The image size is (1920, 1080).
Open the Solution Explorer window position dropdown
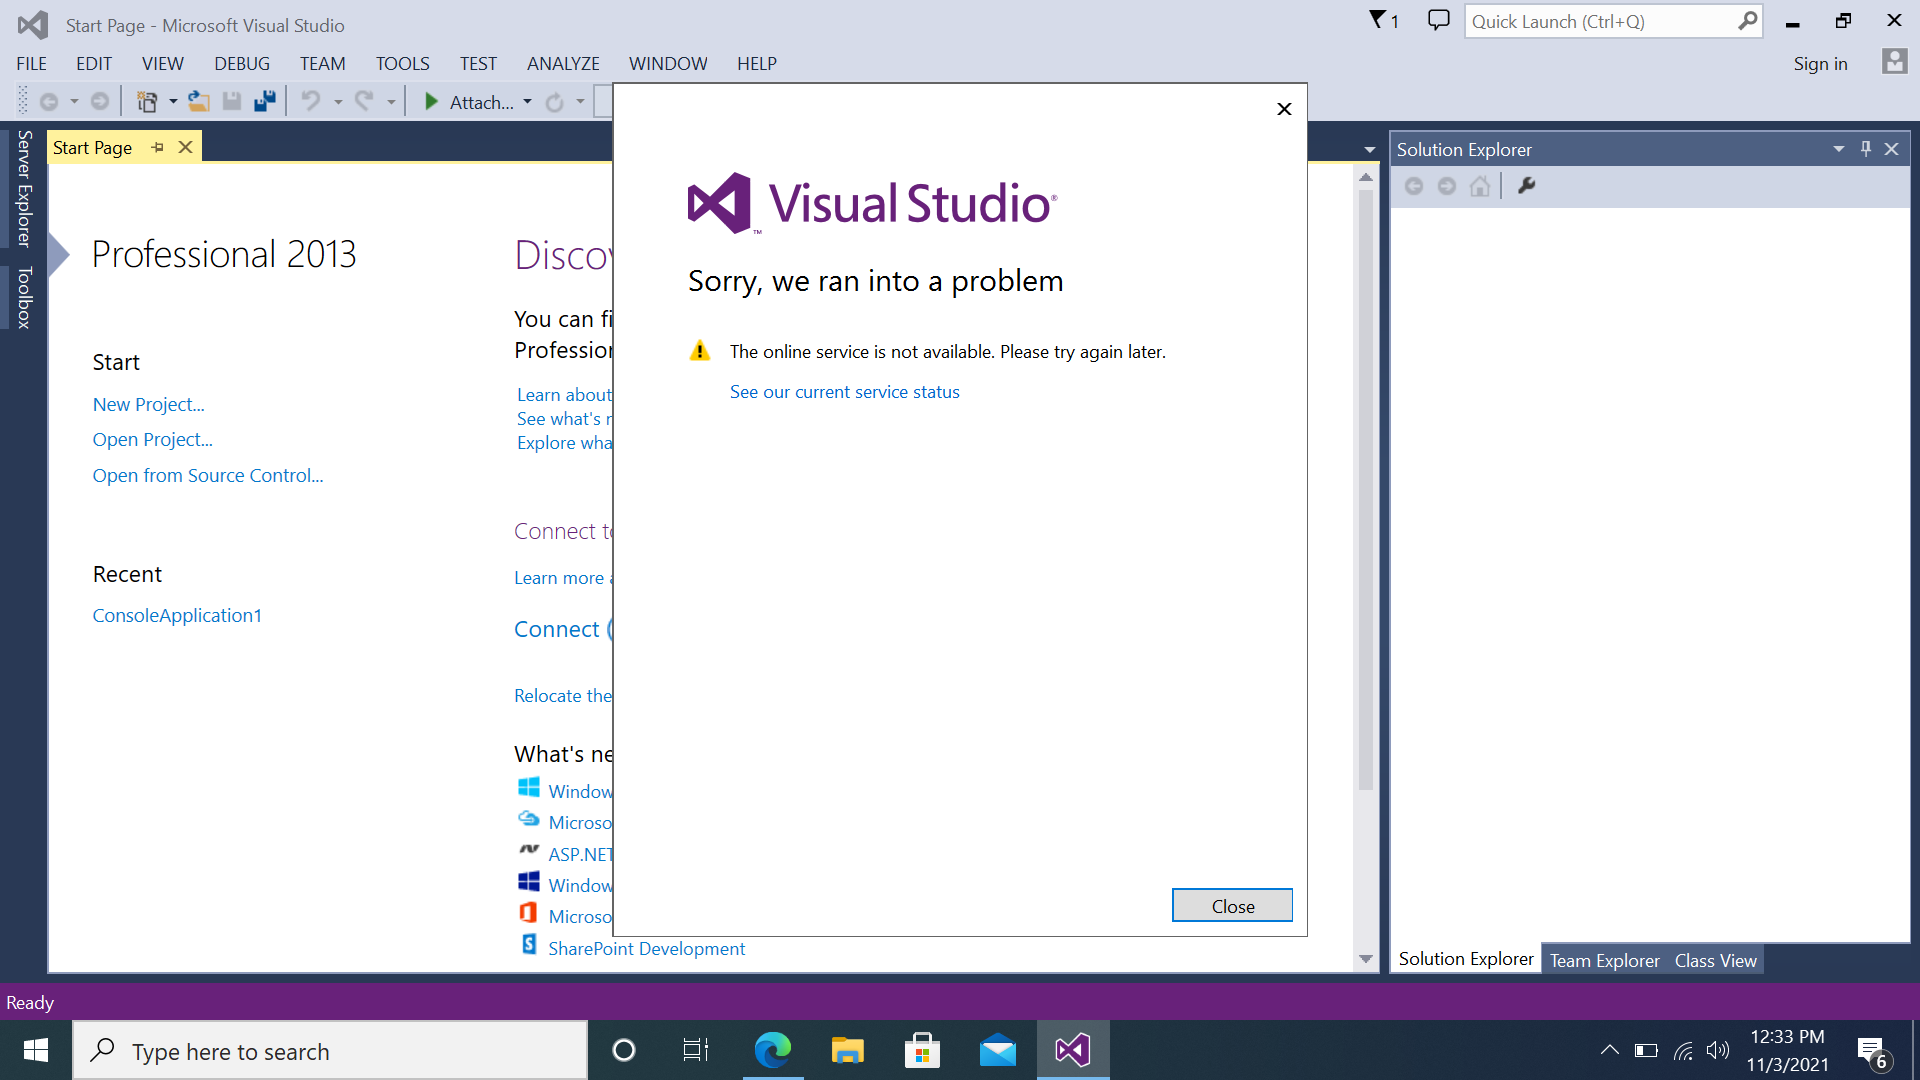(x=1838, y=148)
